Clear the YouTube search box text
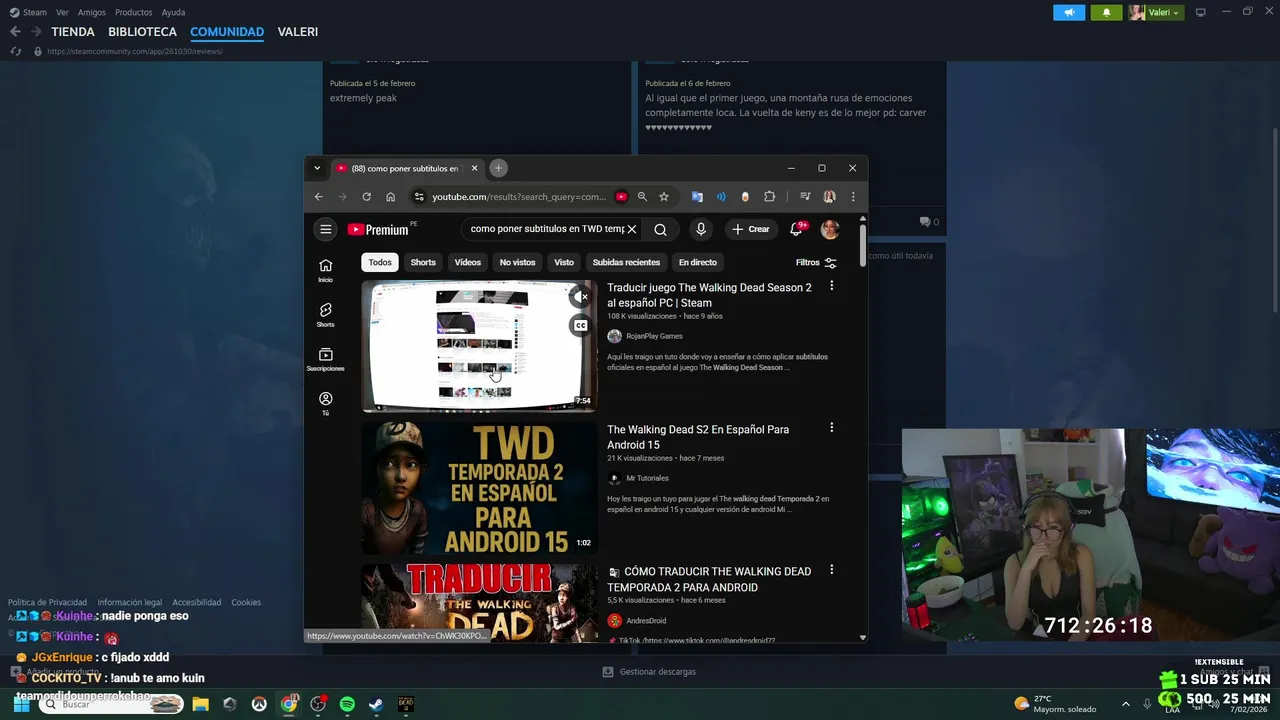This screenshot has width=1280, height=720. click(631, 229)
